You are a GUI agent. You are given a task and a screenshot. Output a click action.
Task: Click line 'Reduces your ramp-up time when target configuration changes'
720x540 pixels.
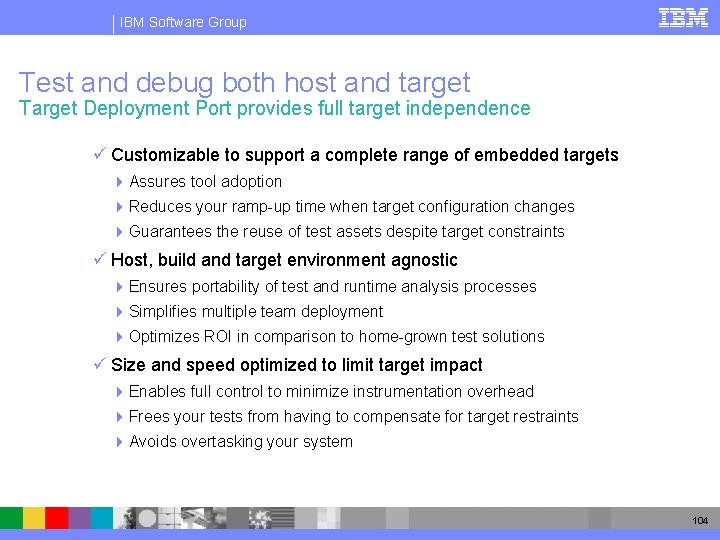click(352, 207)
